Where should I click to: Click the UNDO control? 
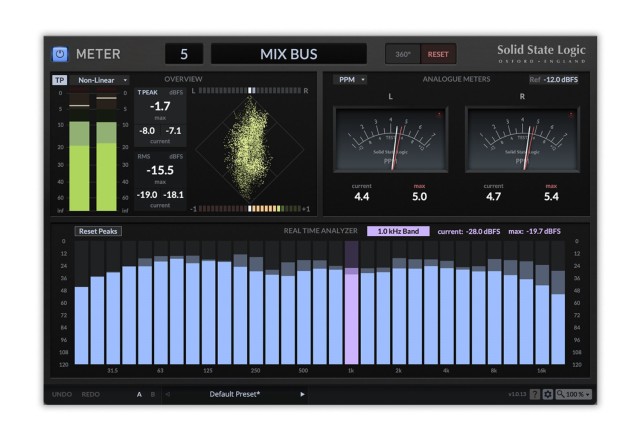point(62,394)
